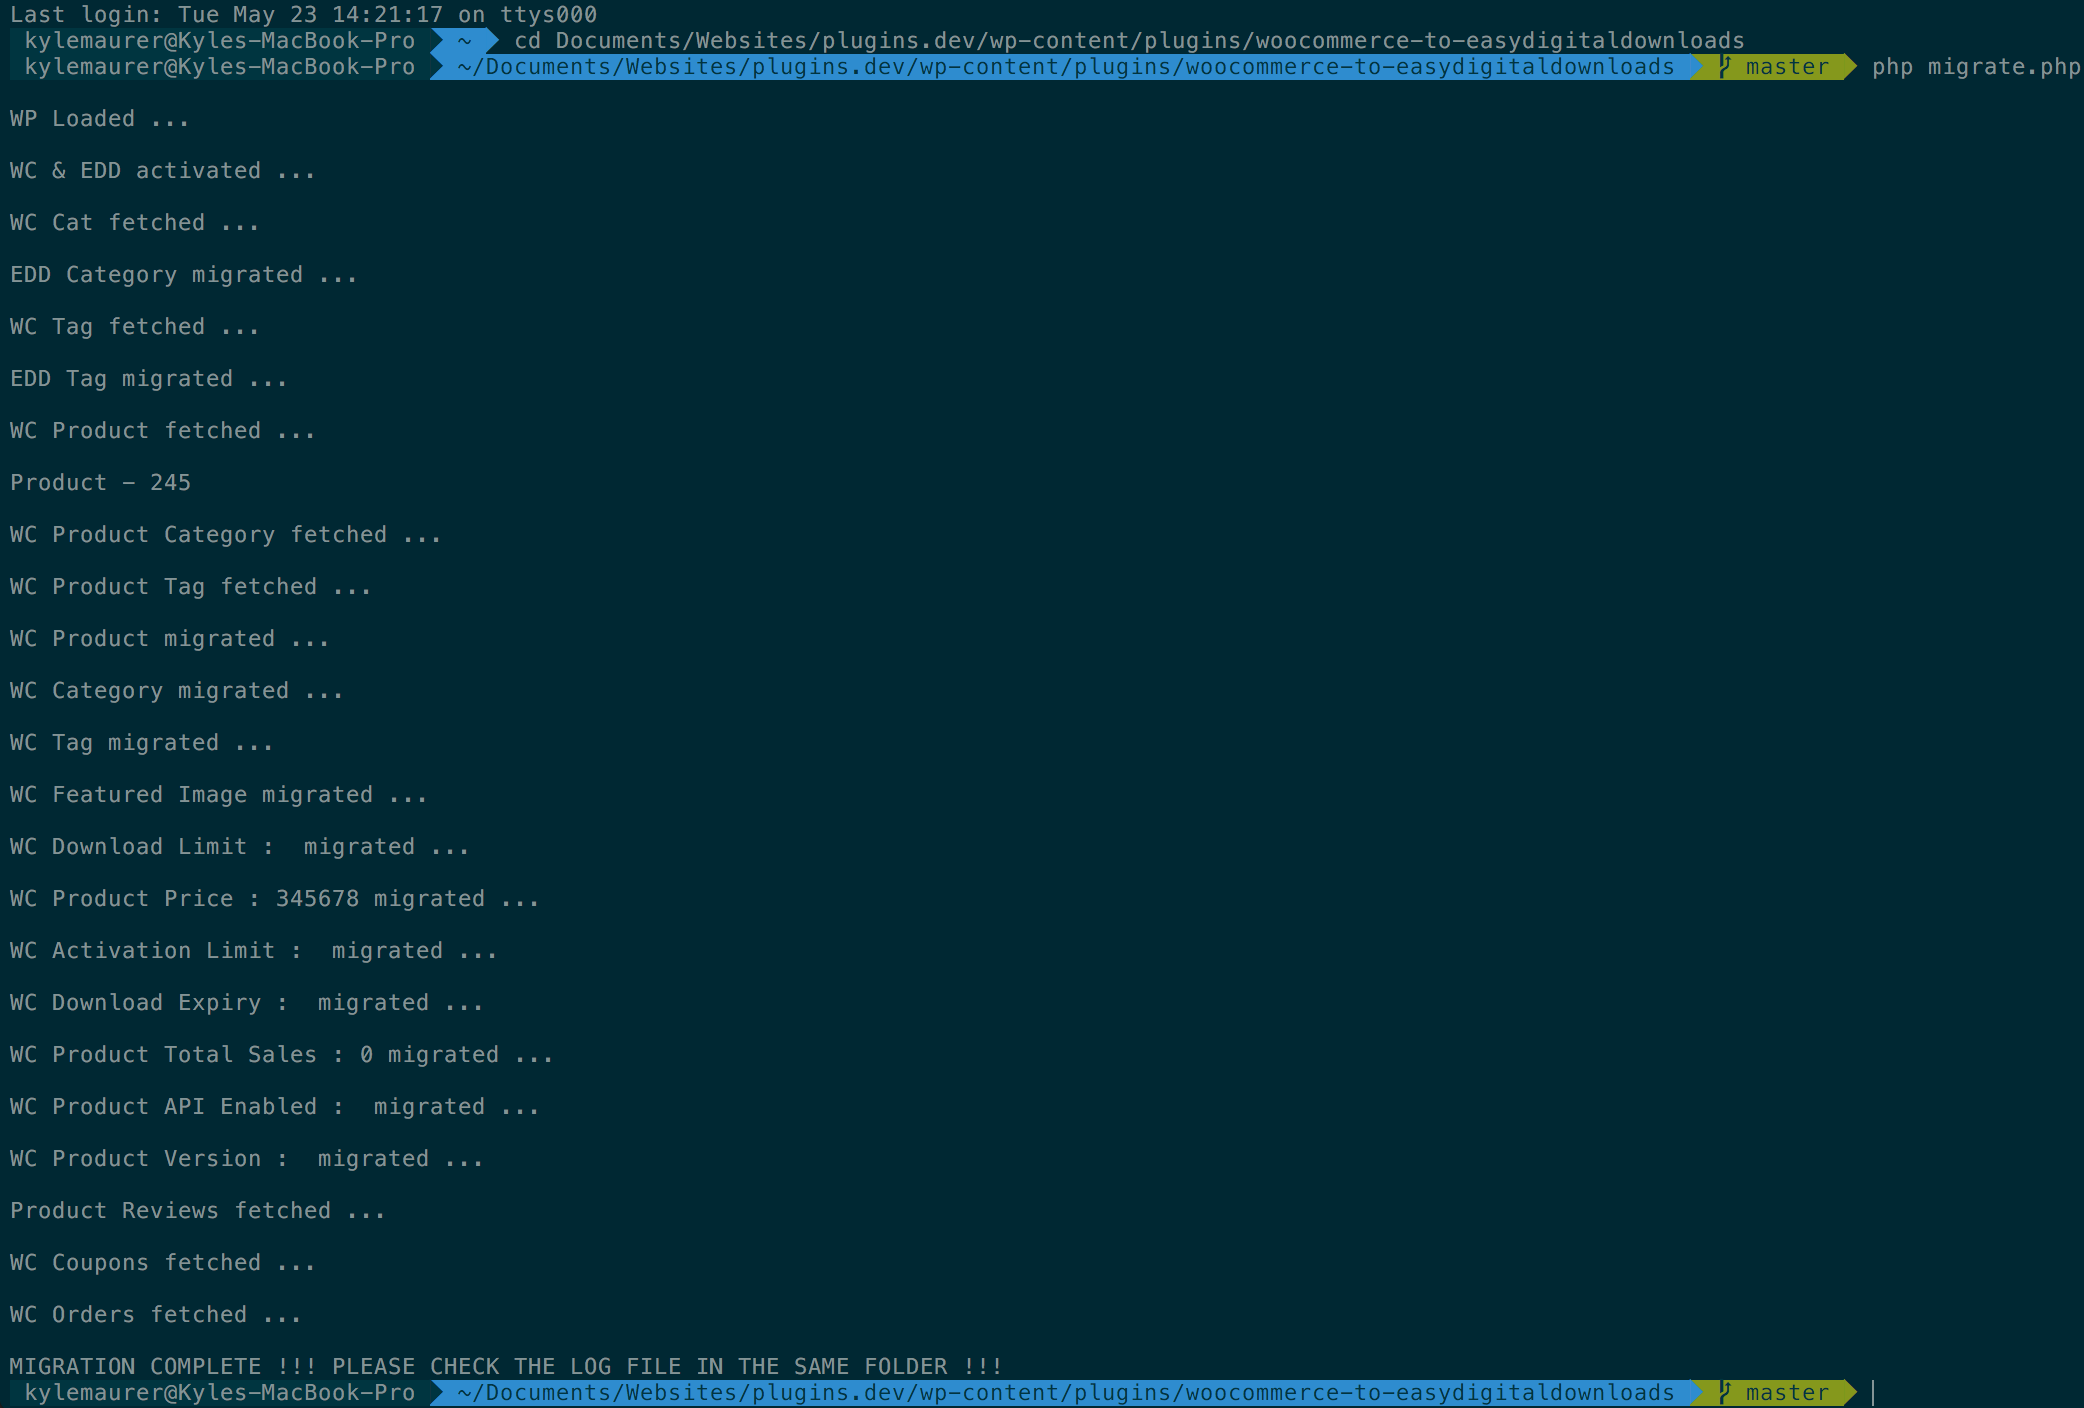Click the 'MIGRATION COMPLETE !!!' message line

pyautogui.click(x=506, y=1366)
